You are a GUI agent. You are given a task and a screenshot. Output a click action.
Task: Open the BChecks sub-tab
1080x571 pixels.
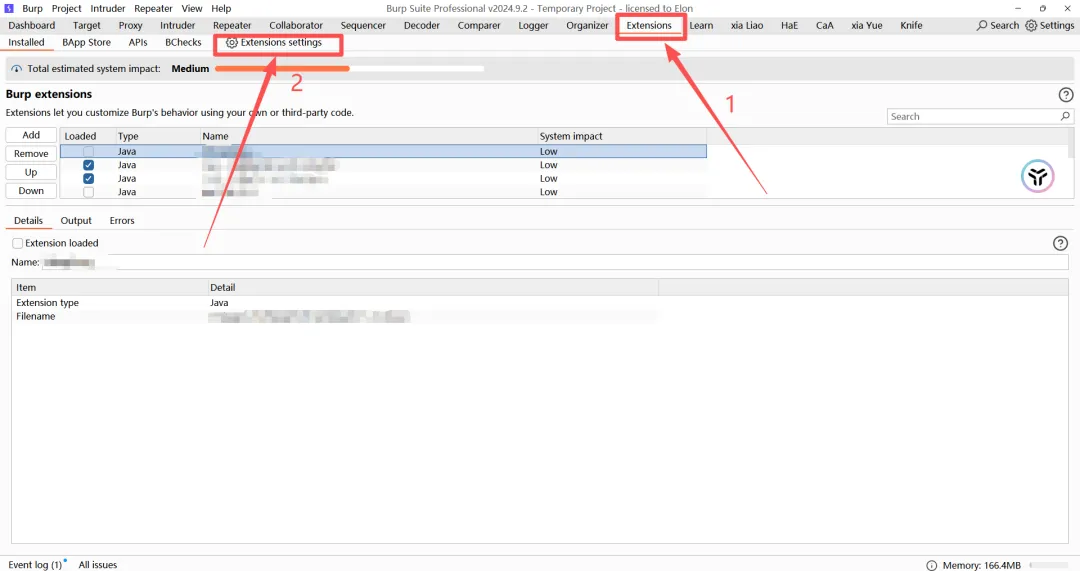point(183,43)
